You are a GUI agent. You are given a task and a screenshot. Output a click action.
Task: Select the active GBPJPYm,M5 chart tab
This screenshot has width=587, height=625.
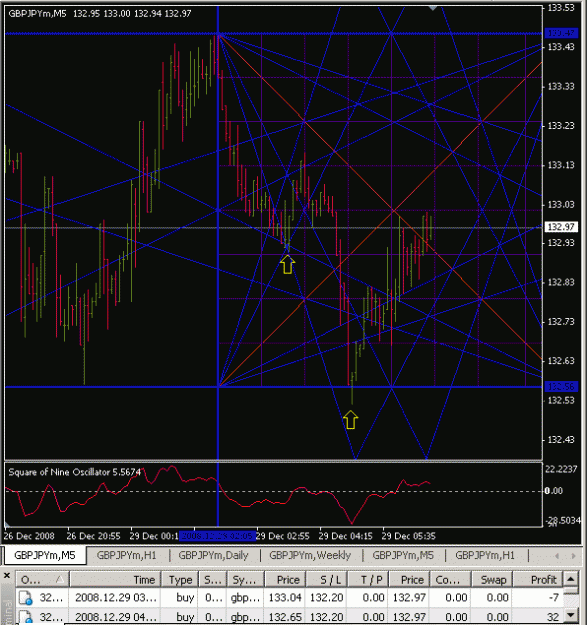click(45, 555)
